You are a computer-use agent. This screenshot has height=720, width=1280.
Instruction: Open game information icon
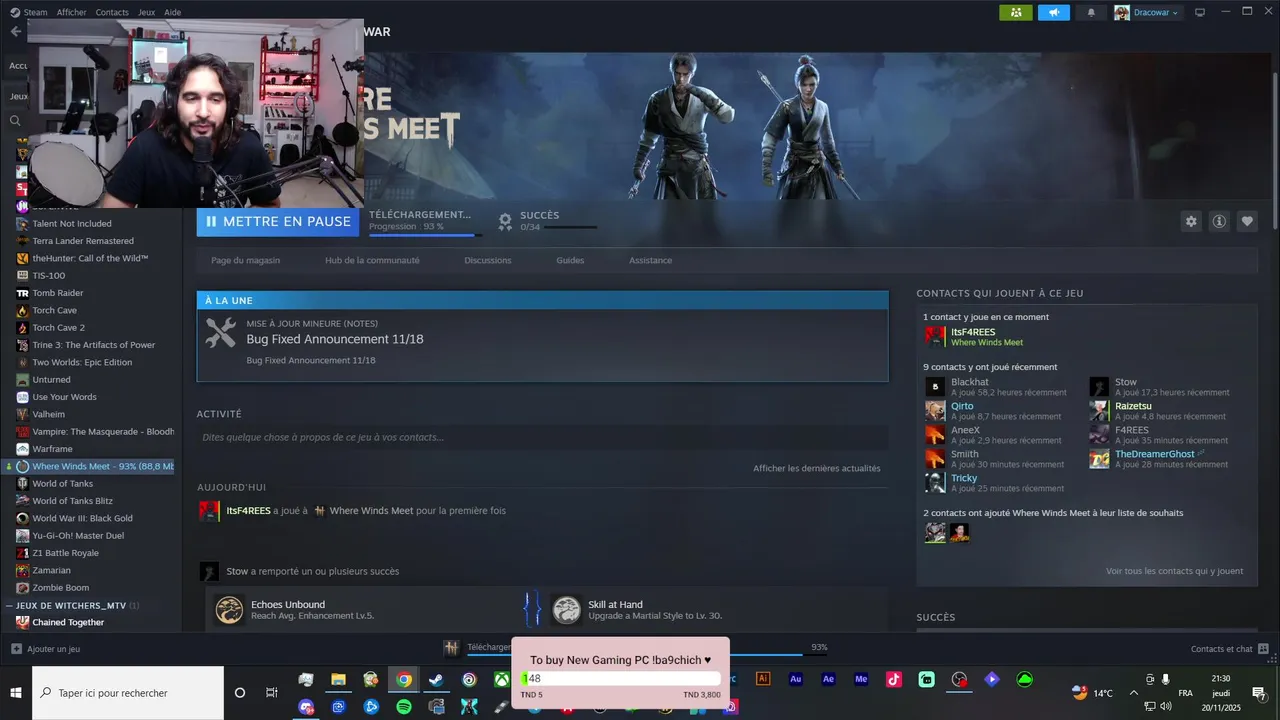click(x=1218, y=222)
